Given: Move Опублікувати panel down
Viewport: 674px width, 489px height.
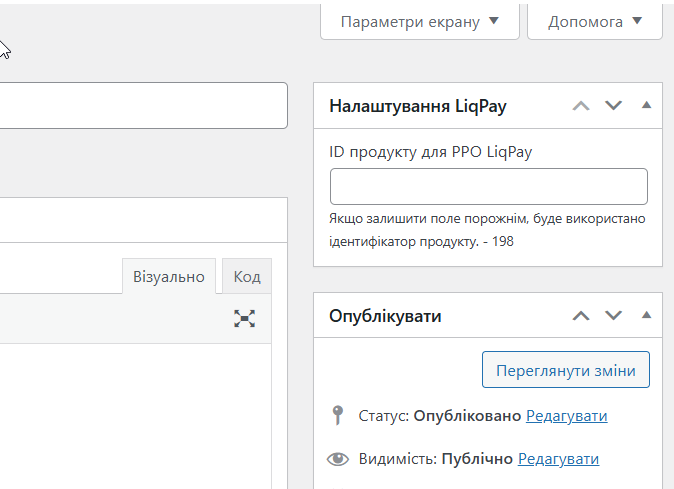Looking at the screenshot, I should click(613, 316).
